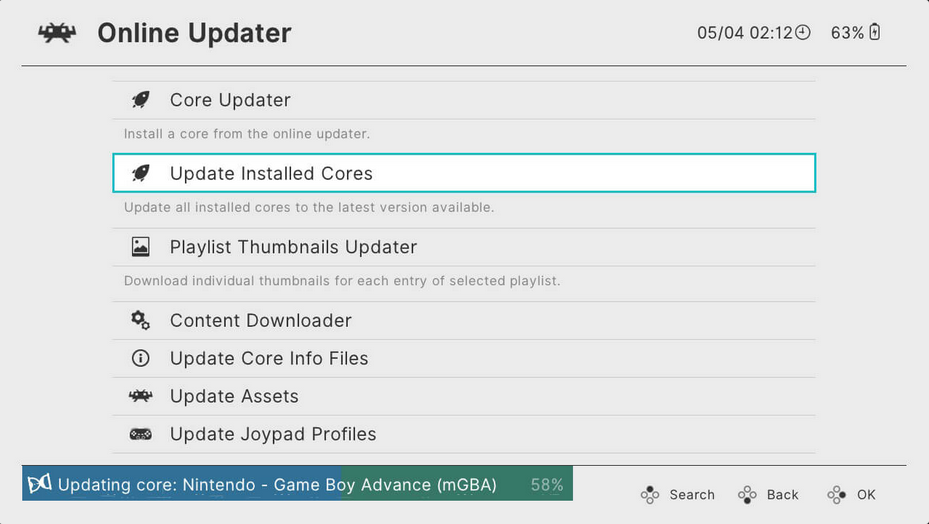Click the rocket icon beside Update Installed Cores

(x=140, y=173)
